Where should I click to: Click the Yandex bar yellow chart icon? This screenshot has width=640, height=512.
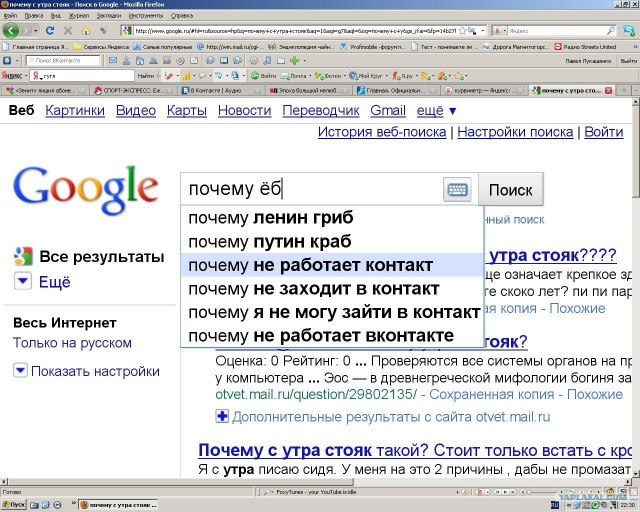pyautogui.click(x=186, y=76)
